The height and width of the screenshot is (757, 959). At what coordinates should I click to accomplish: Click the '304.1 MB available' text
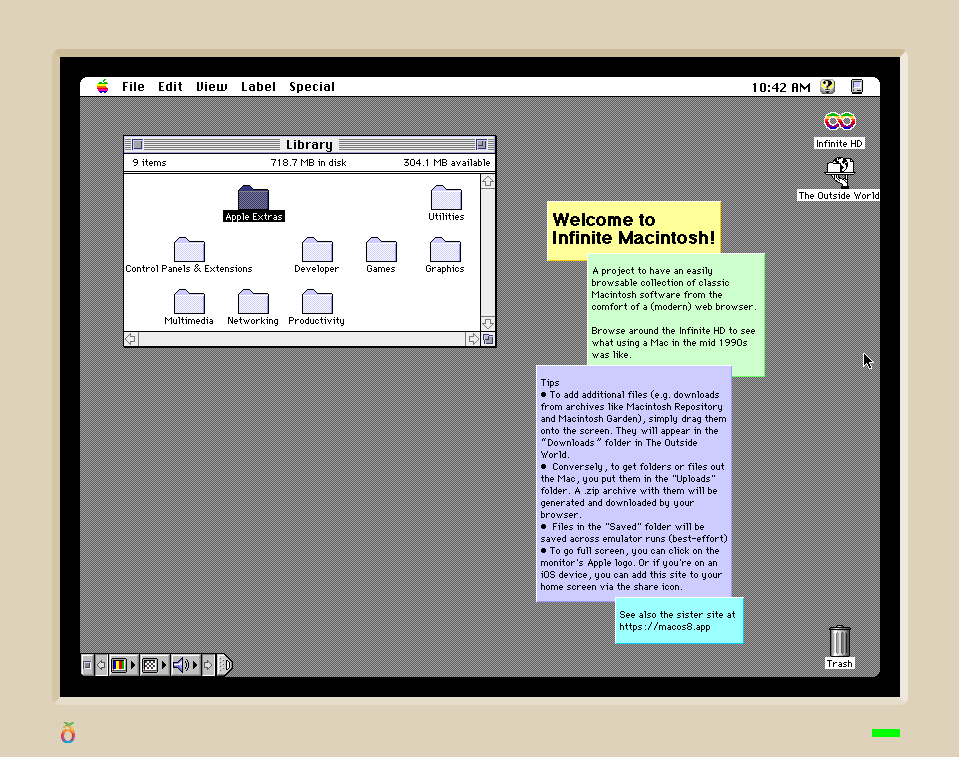click(446, 163)
